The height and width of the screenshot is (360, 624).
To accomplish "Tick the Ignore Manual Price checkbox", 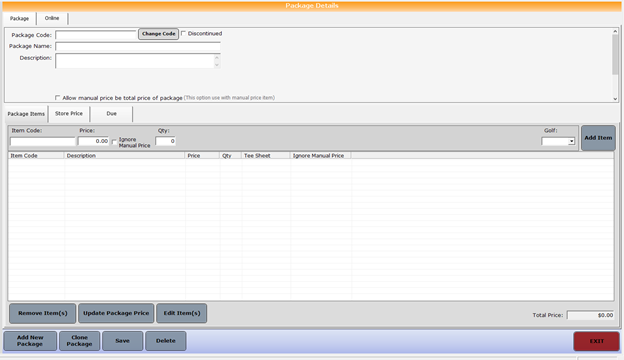I will pos(115,142).
